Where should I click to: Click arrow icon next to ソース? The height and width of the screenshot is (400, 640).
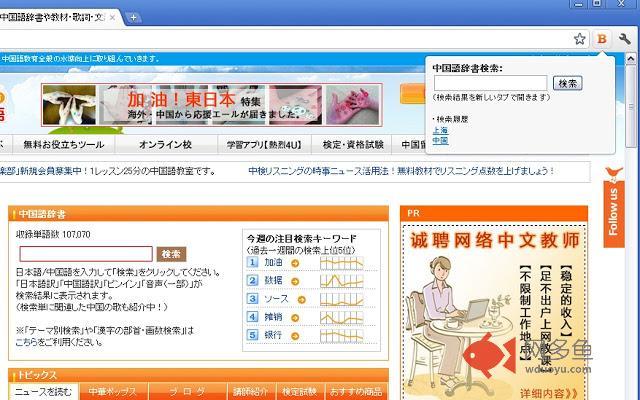(301, 300)
